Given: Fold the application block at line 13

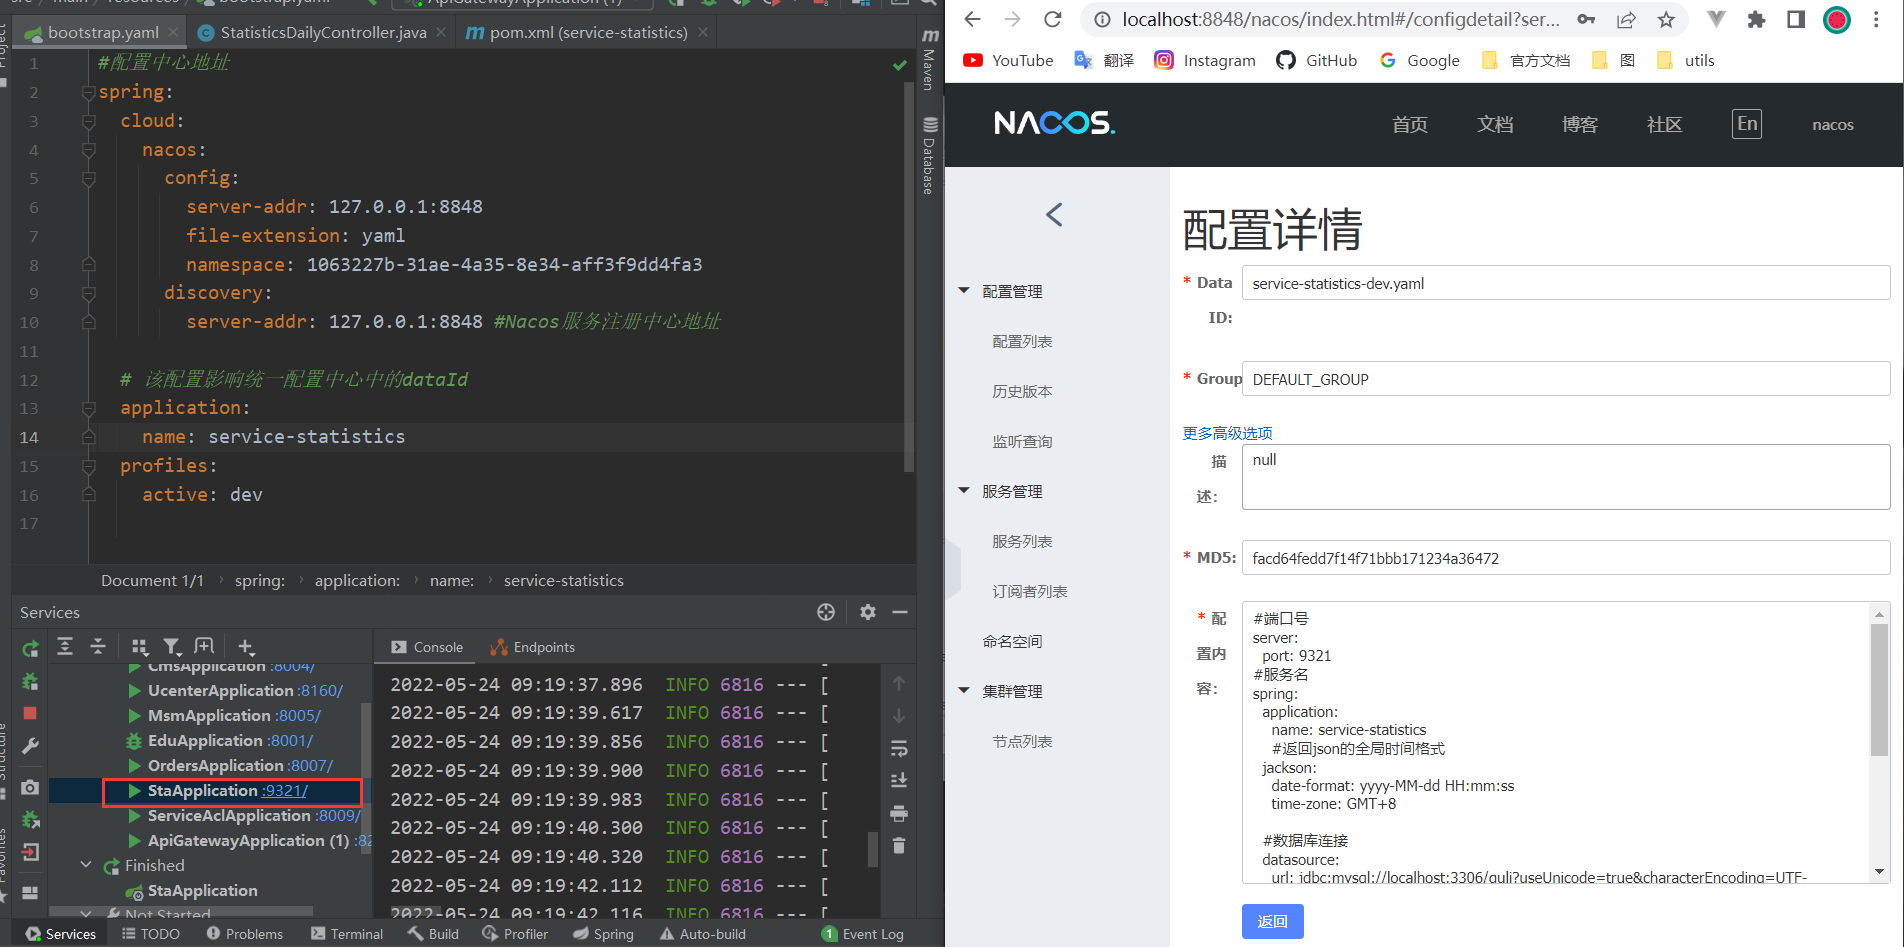Looking at the screenshot, I should tap(88, 408).
